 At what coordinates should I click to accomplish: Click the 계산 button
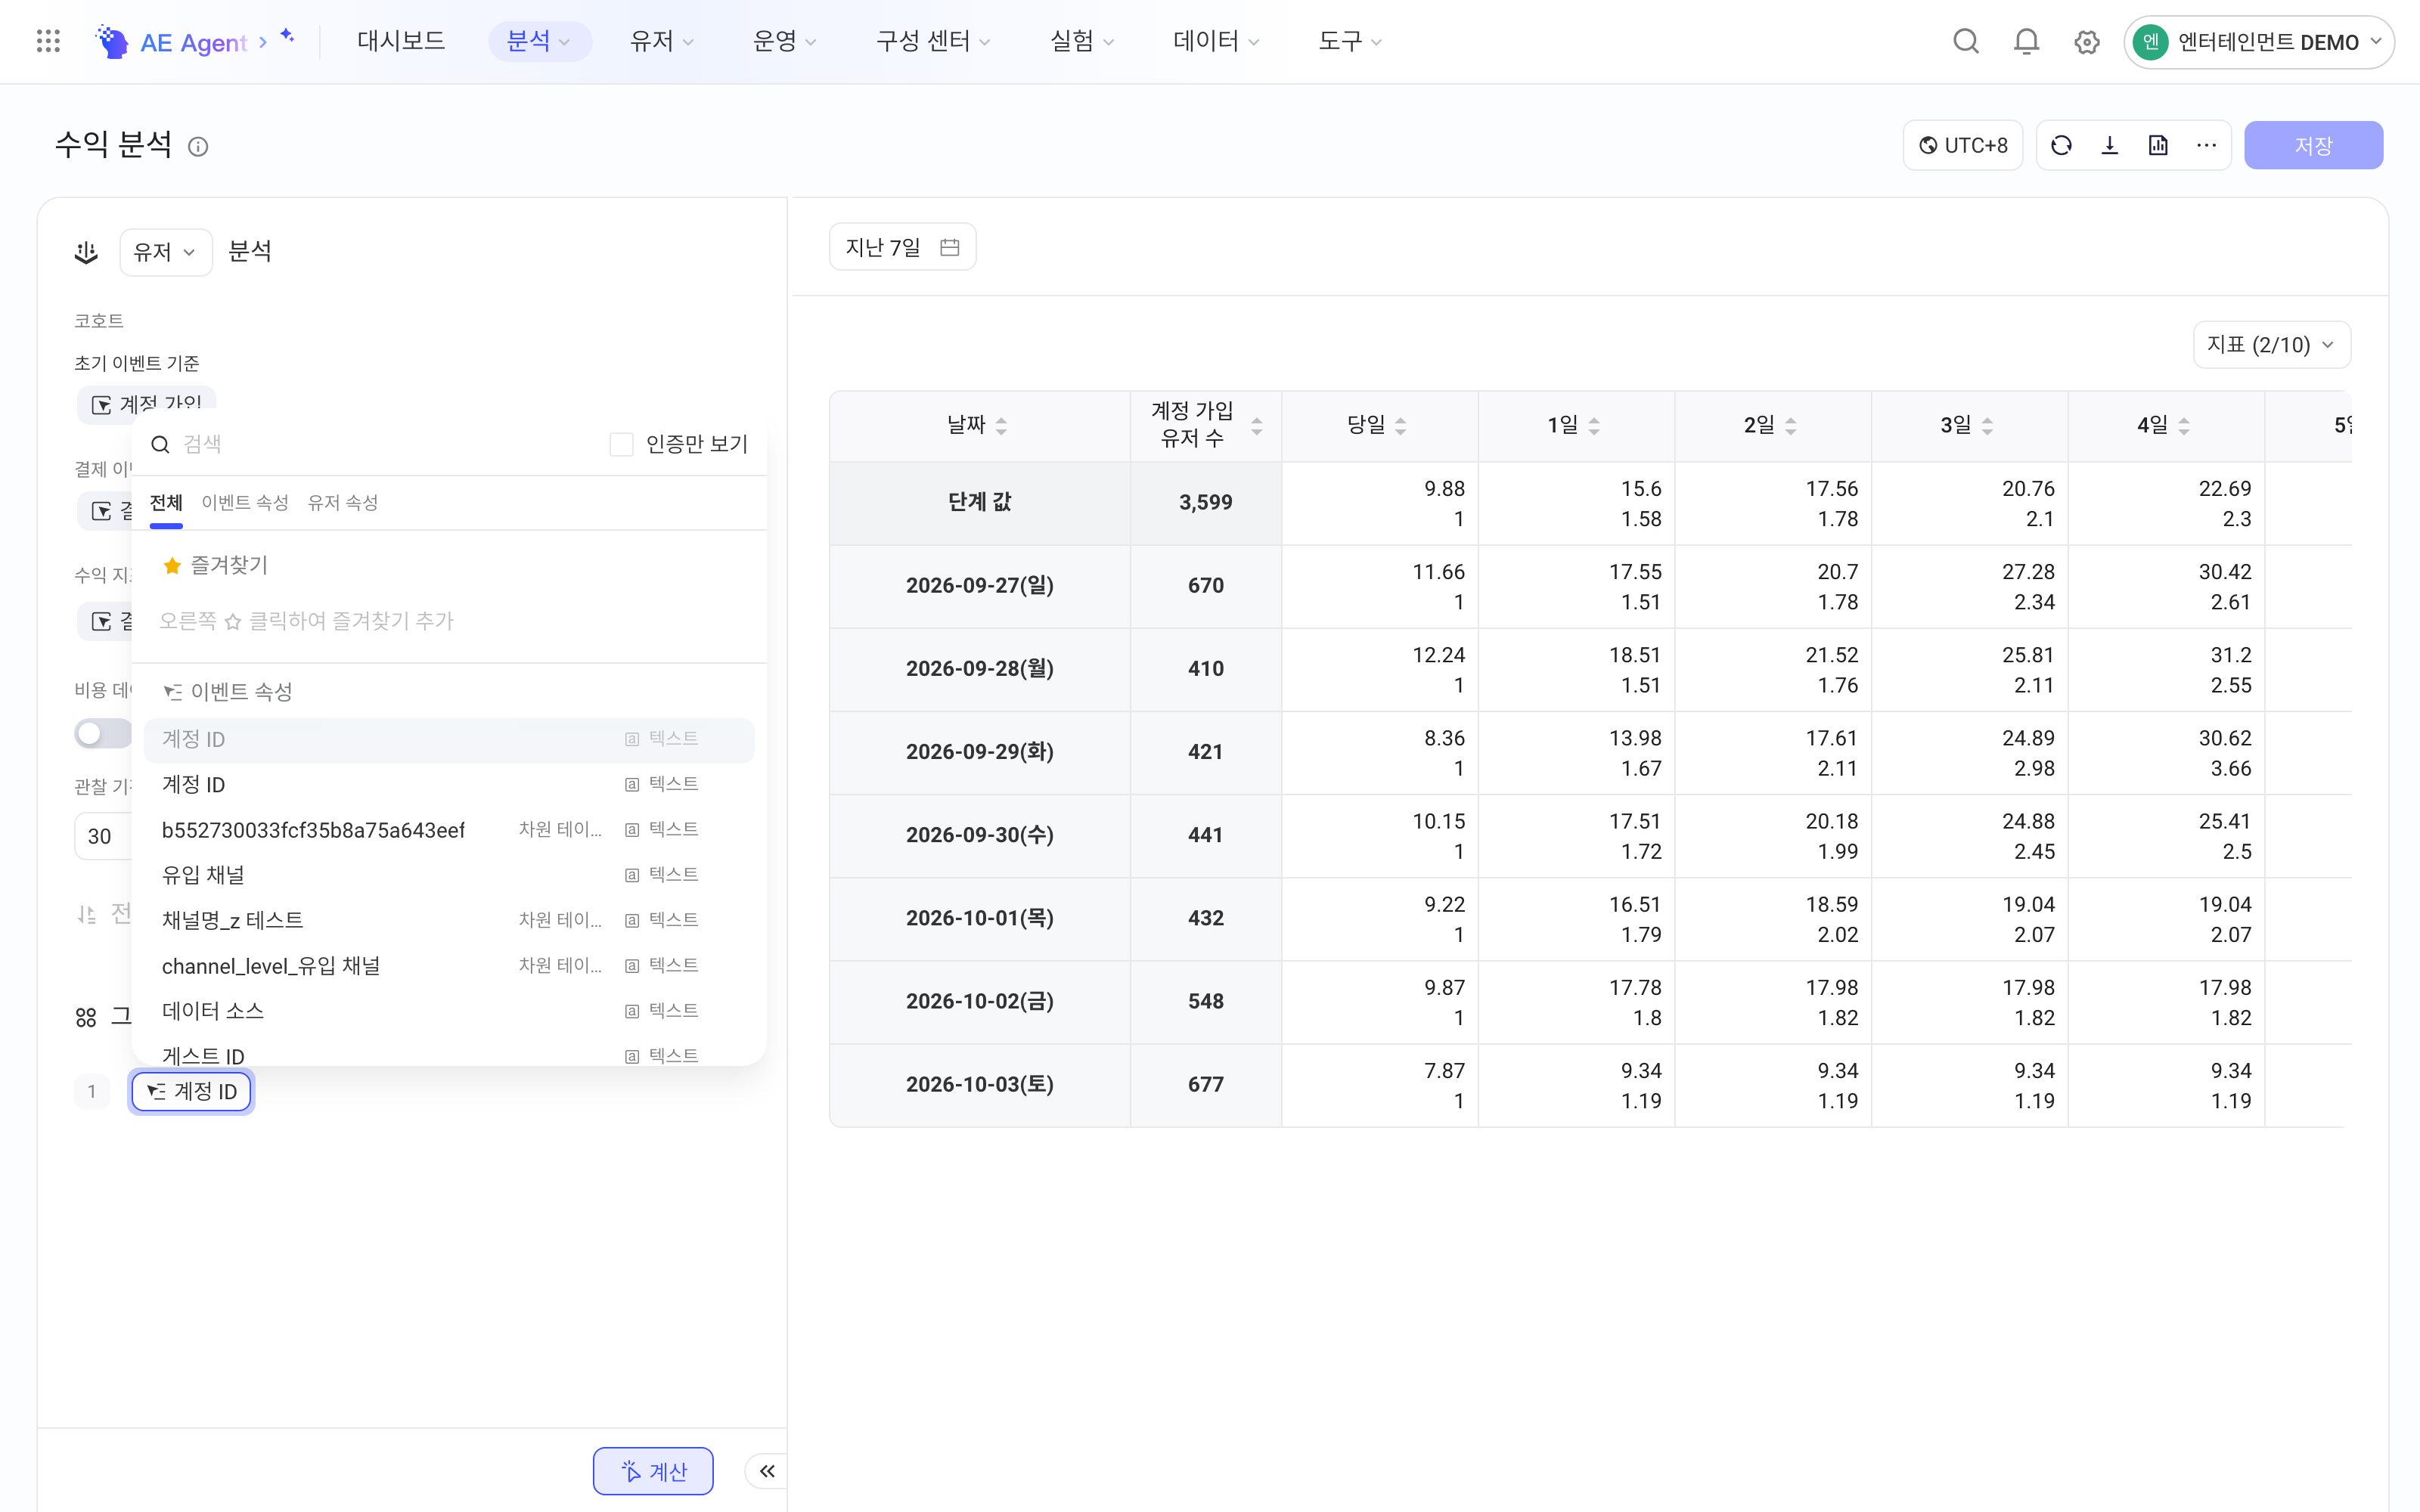click(653, 1471)
